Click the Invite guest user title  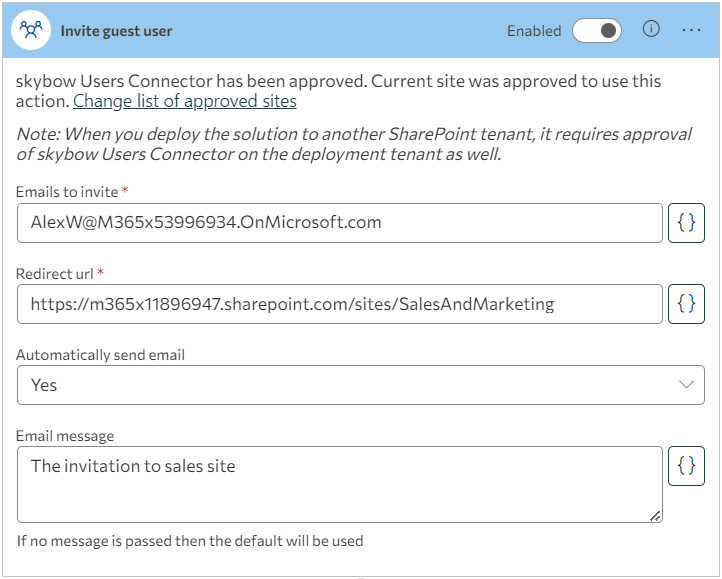(x=116, y=31)
